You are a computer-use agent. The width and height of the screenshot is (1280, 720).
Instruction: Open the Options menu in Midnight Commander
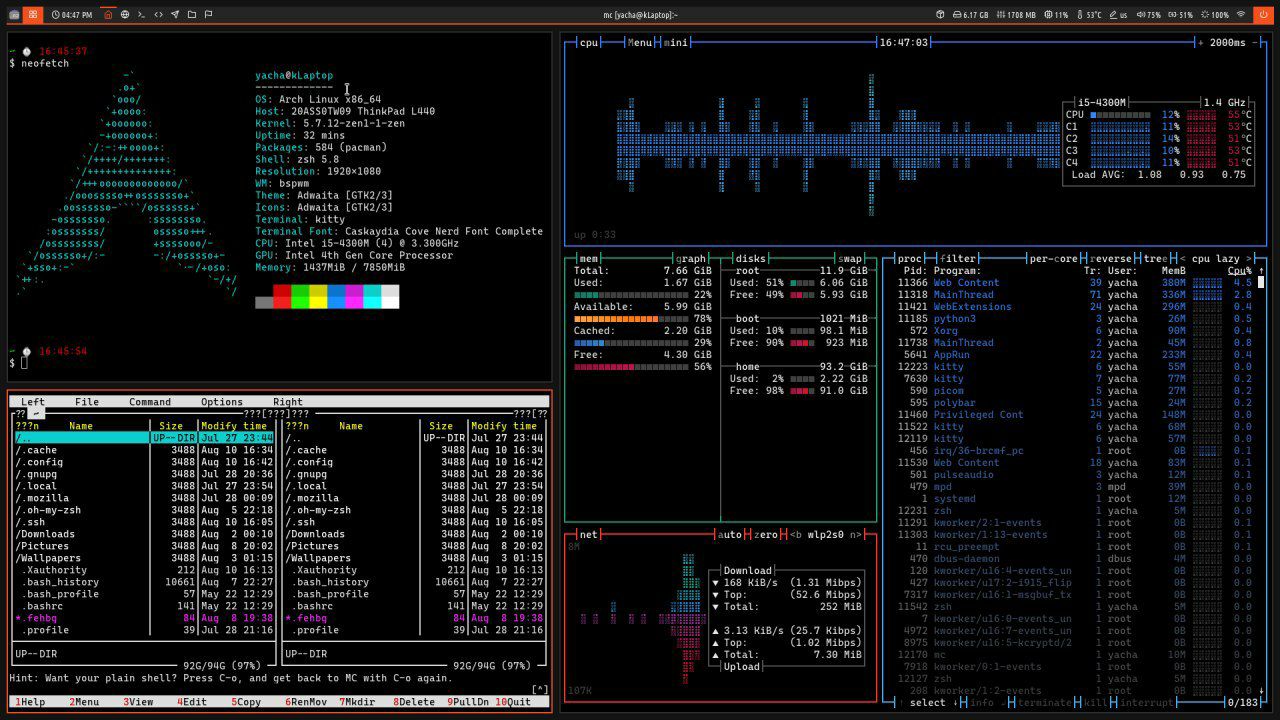[222, 402]
